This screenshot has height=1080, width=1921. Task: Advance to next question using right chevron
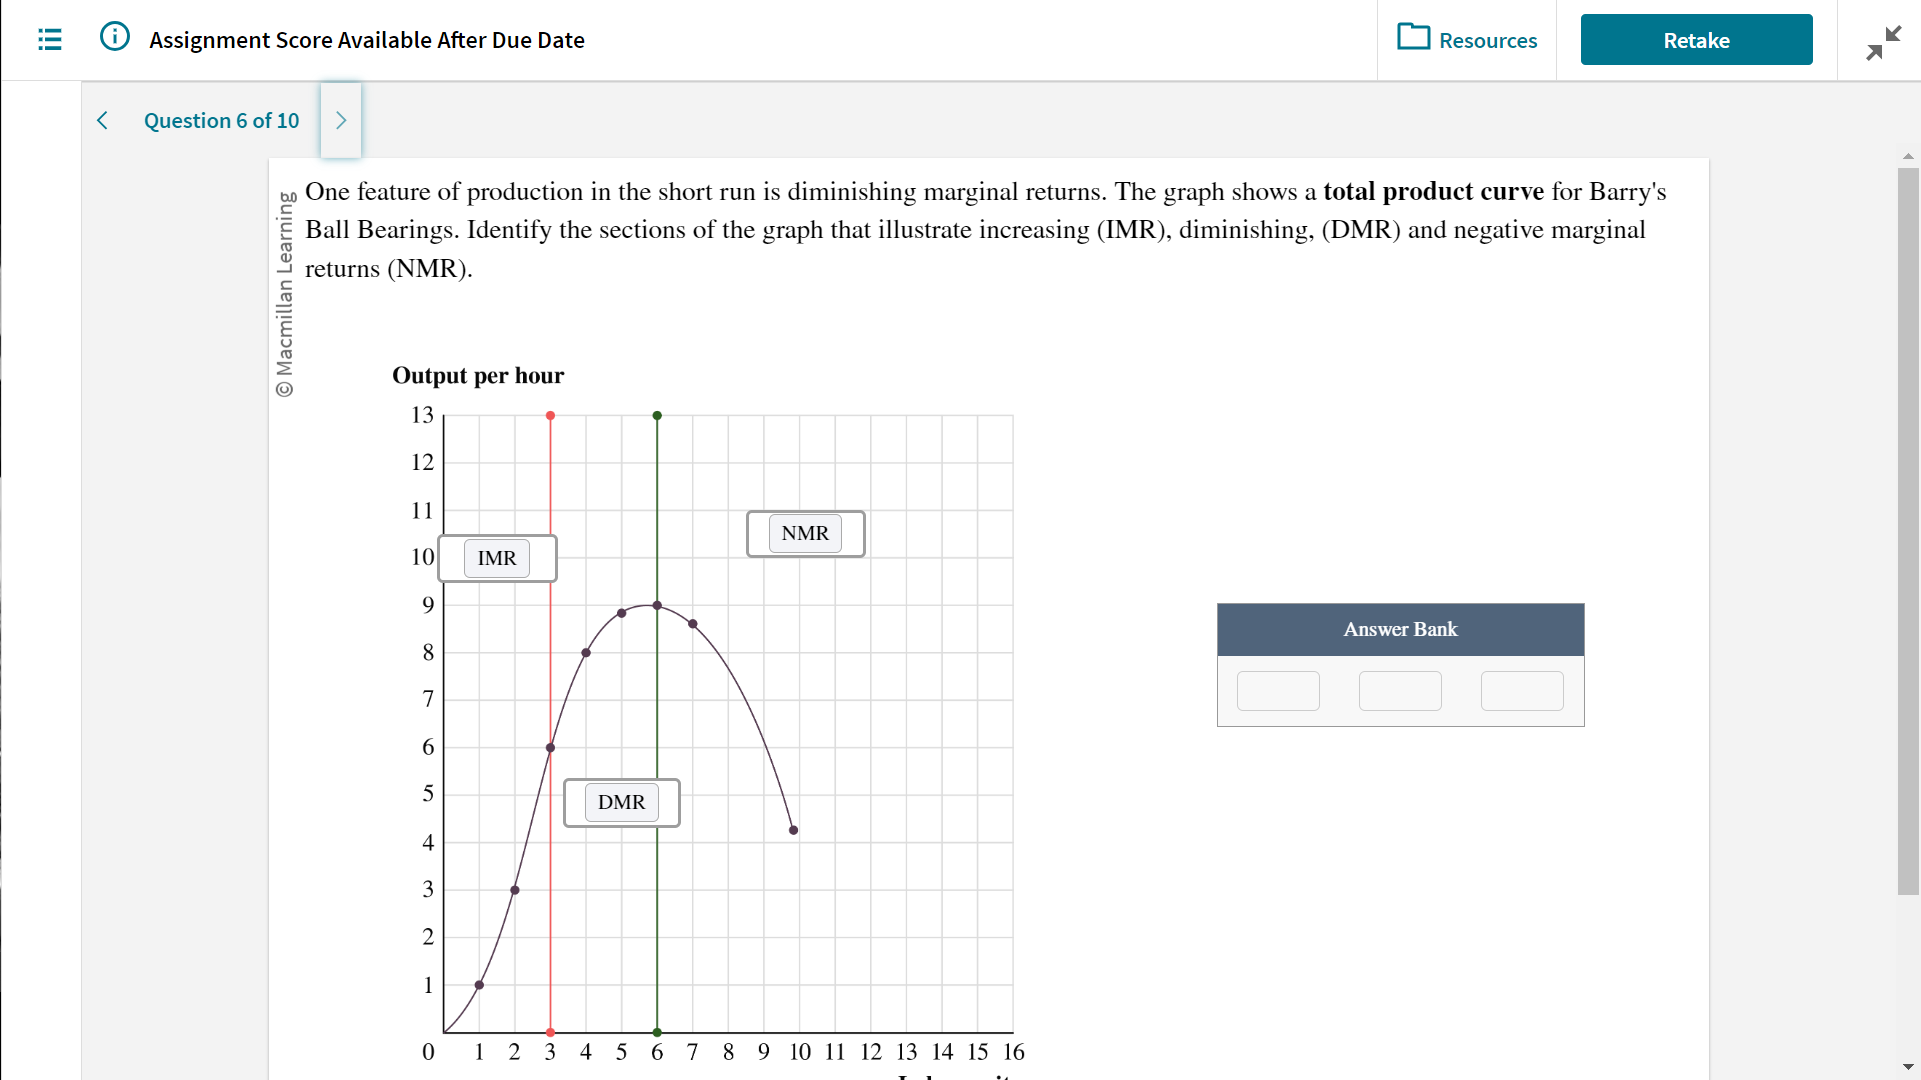(x=340, y=120)
